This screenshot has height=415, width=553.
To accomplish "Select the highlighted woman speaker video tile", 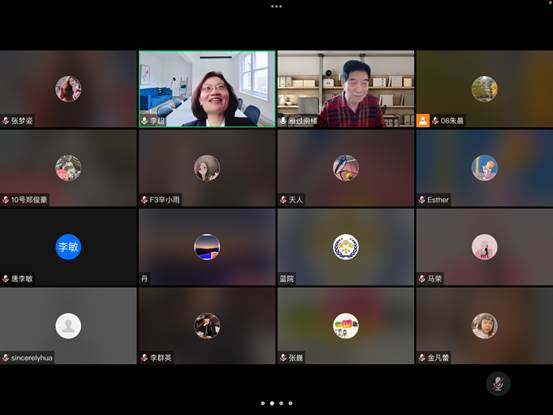I will click(x=207, y=89).
